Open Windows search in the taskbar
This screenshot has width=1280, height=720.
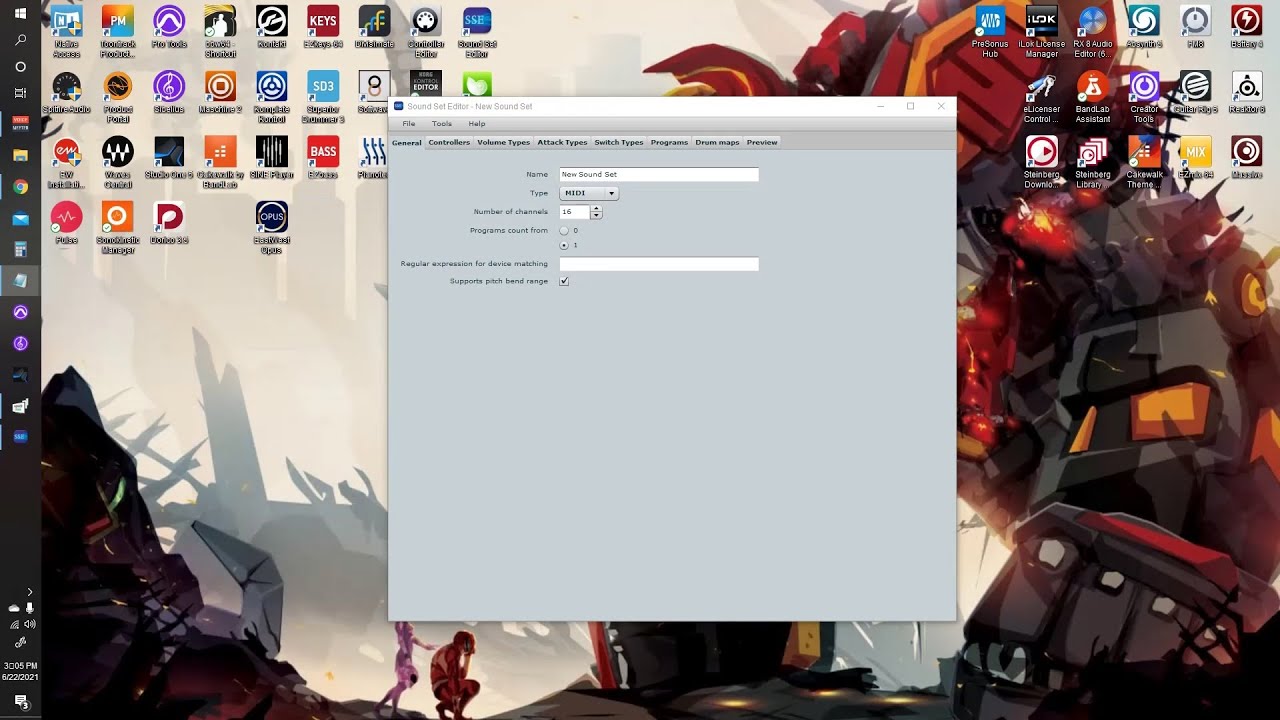click(20, 40)
